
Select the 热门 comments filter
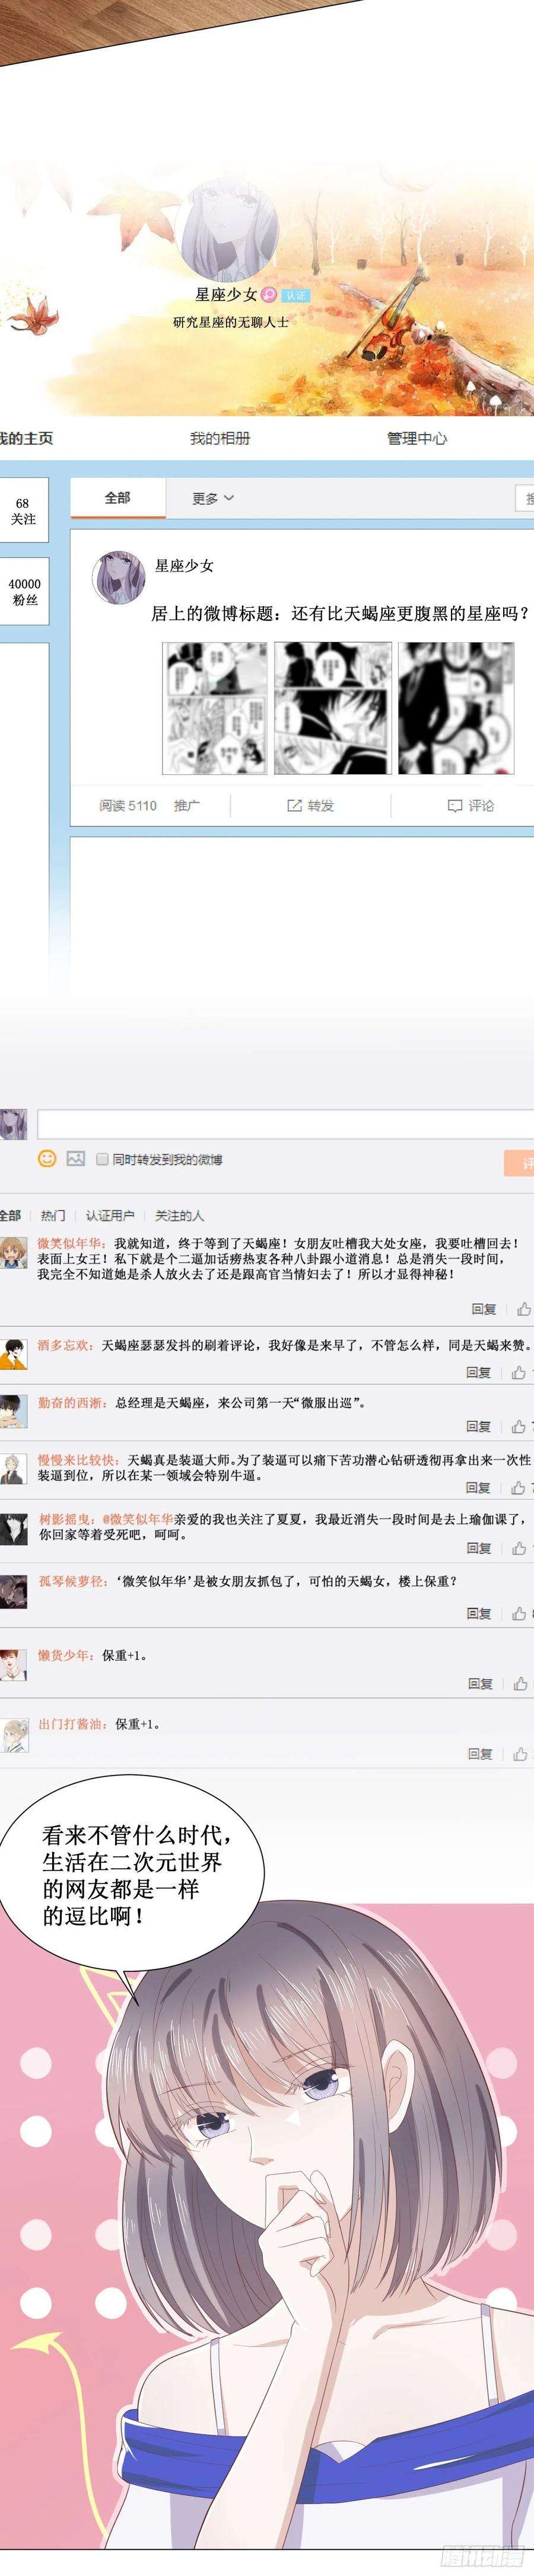53,1215
